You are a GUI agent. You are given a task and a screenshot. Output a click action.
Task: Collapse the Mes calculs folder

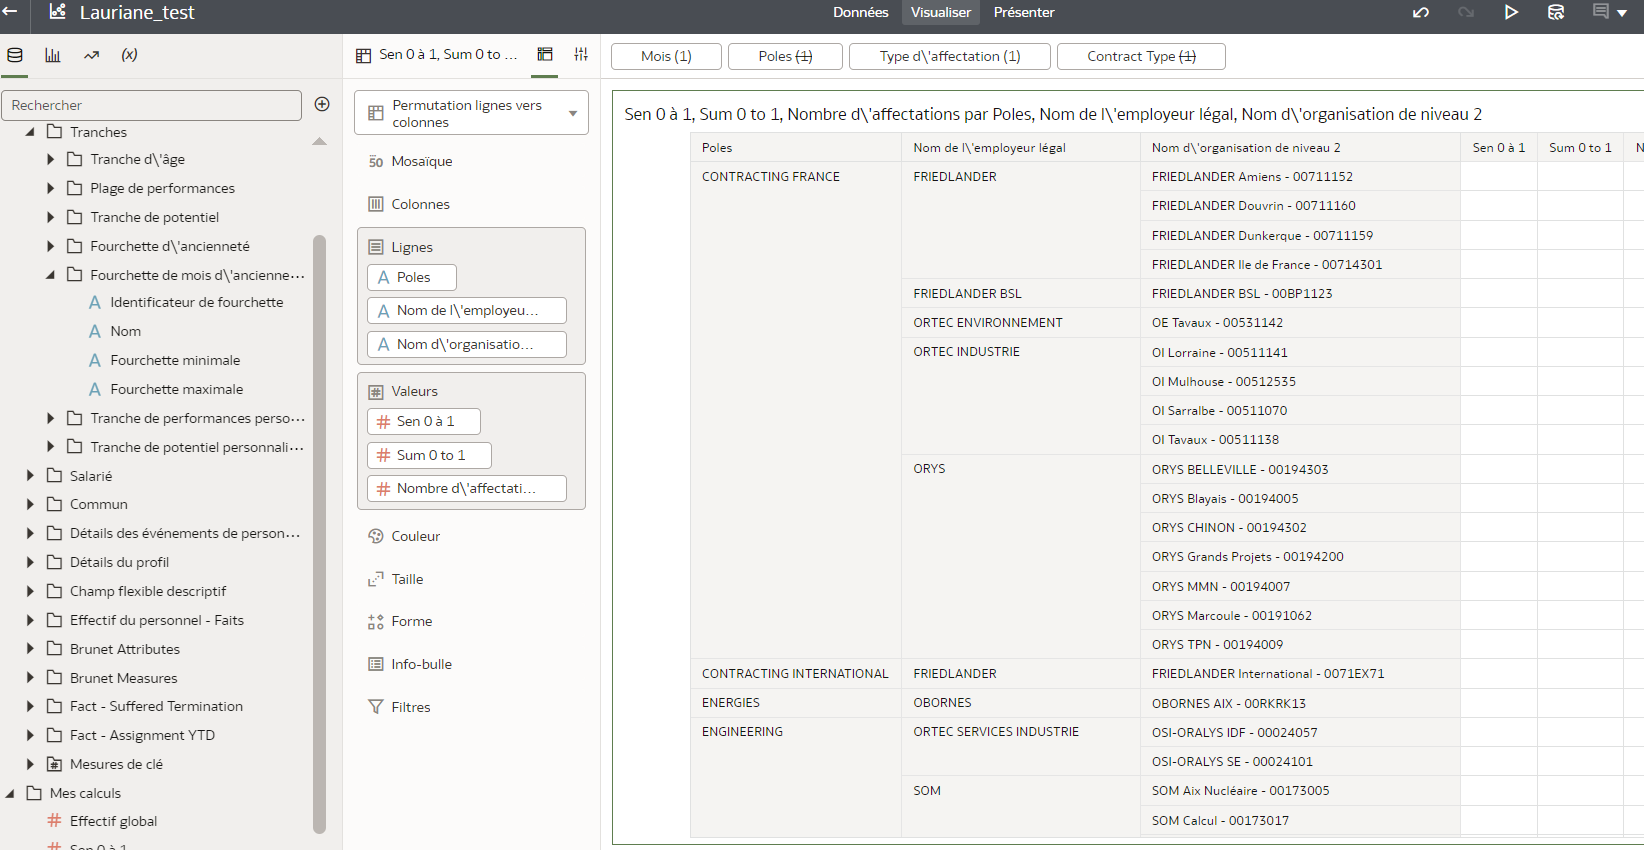[x=10, y=793]
